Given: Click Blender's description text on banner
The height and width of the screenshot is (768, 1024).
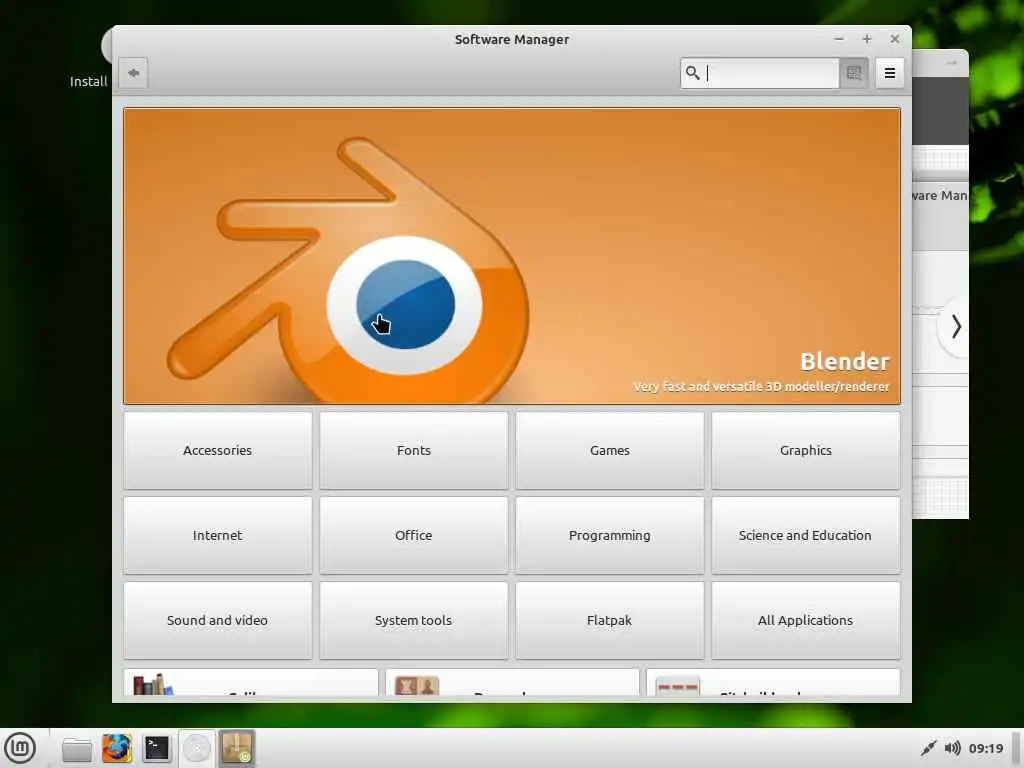Looking at the screenshot, I should coord(761,387).
